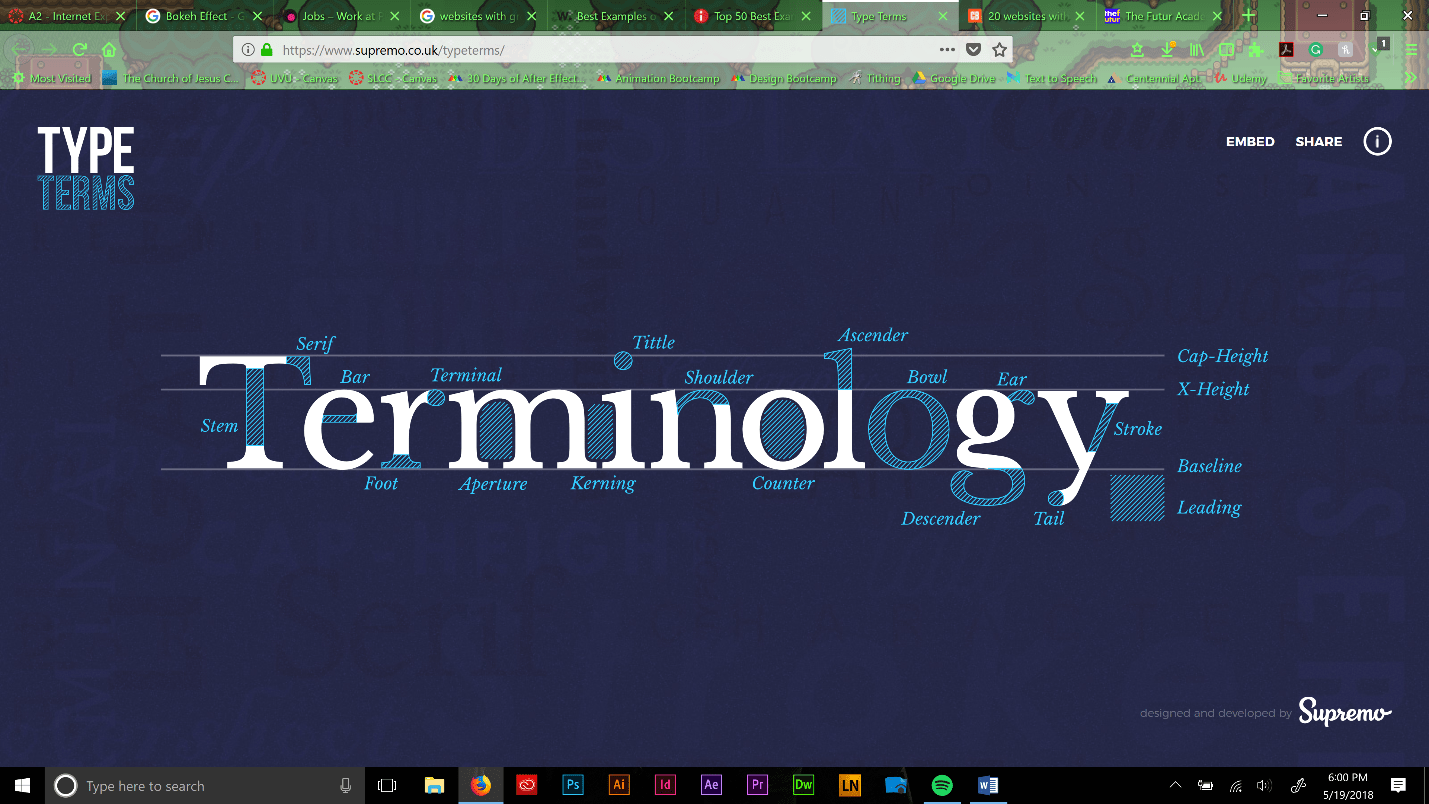The image size is (1429, 804).
Task: Open Spotify from the taskbar
Action: pyautogui.click(x=942, y=785)
